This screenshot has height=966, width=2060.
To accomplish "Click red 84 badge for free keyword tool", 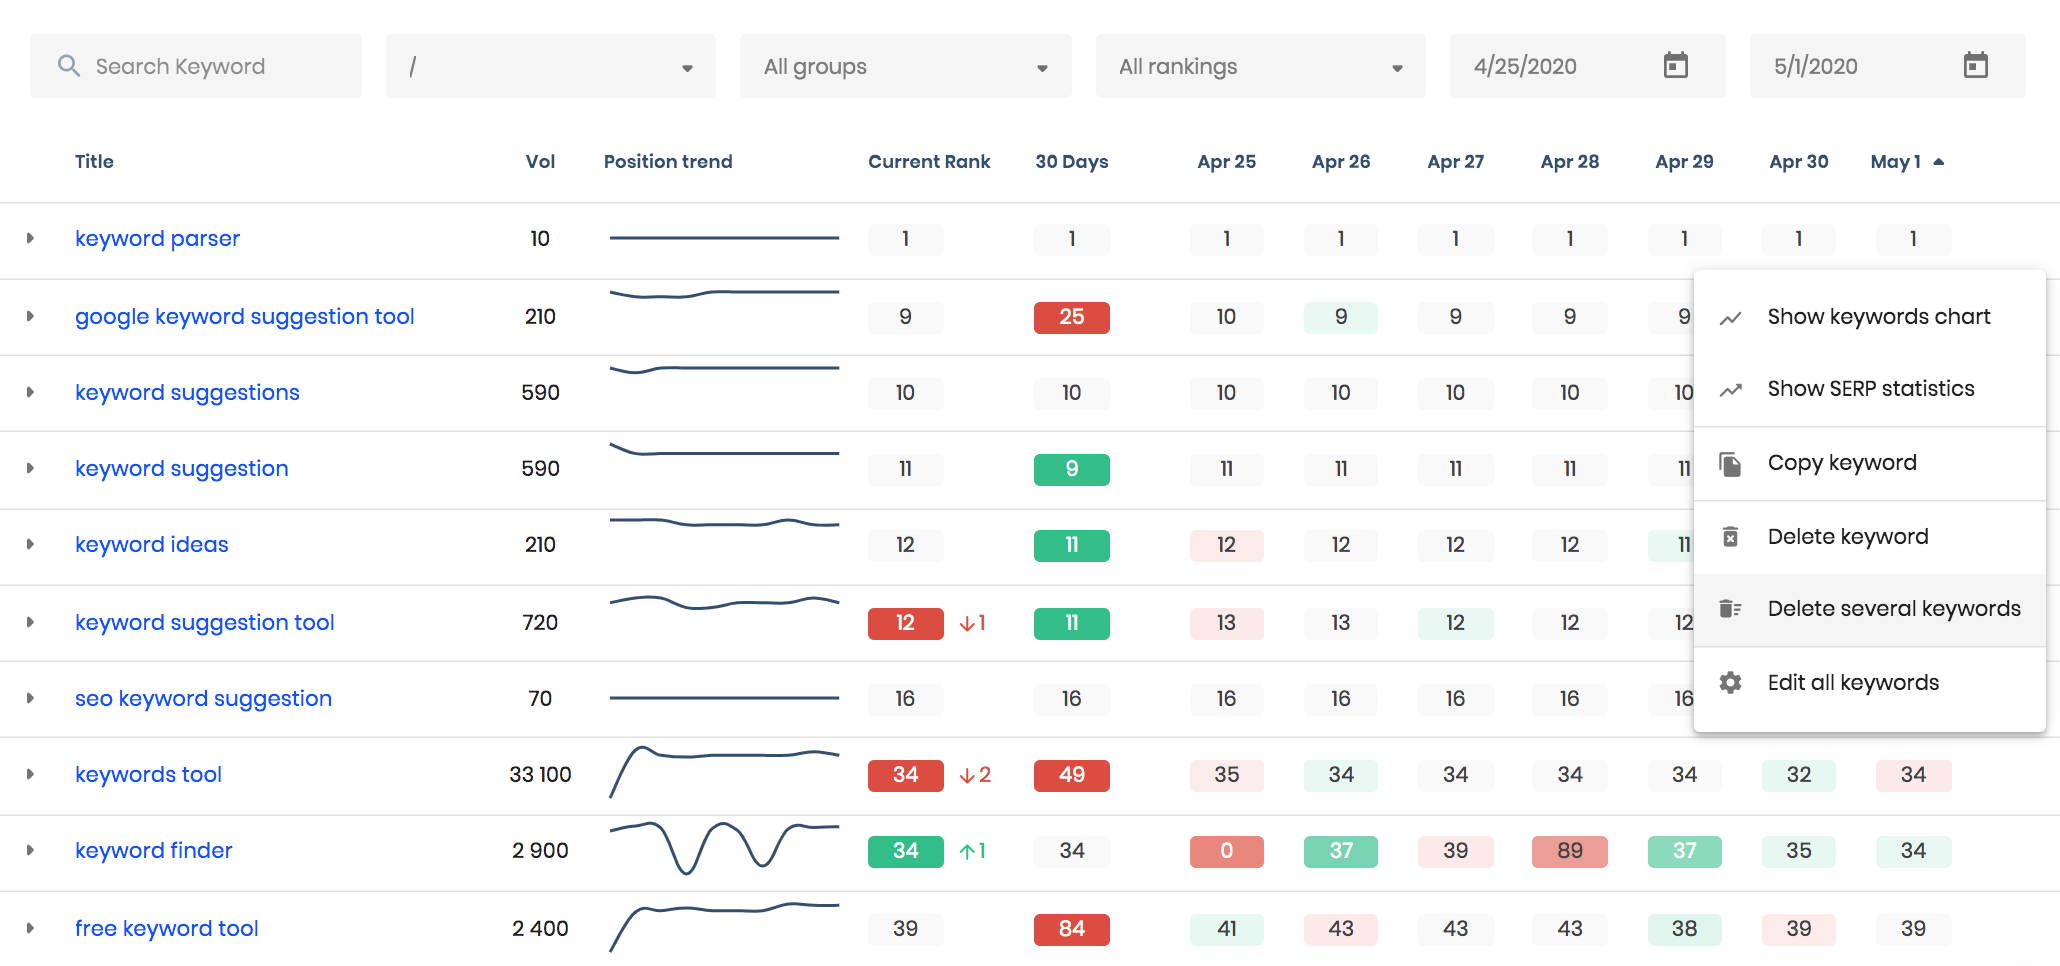I will point(1071,929).
